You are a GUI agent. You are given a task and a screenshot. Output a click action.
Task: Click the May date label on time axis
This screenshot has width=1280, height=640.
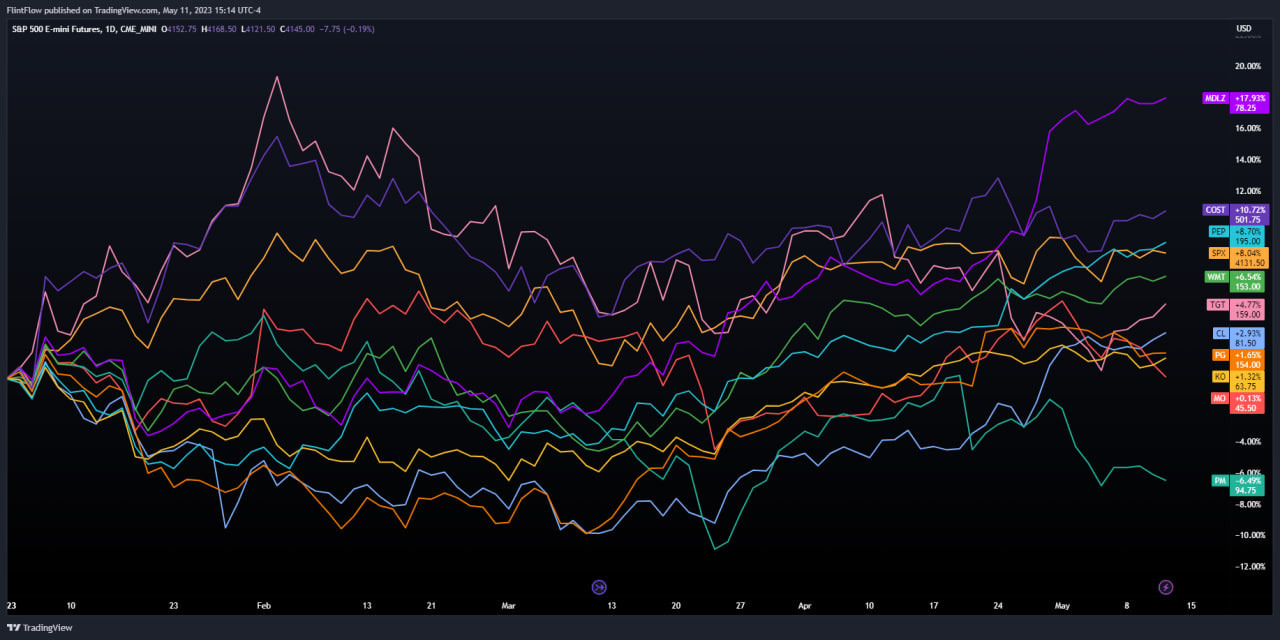coord(1062,606)
